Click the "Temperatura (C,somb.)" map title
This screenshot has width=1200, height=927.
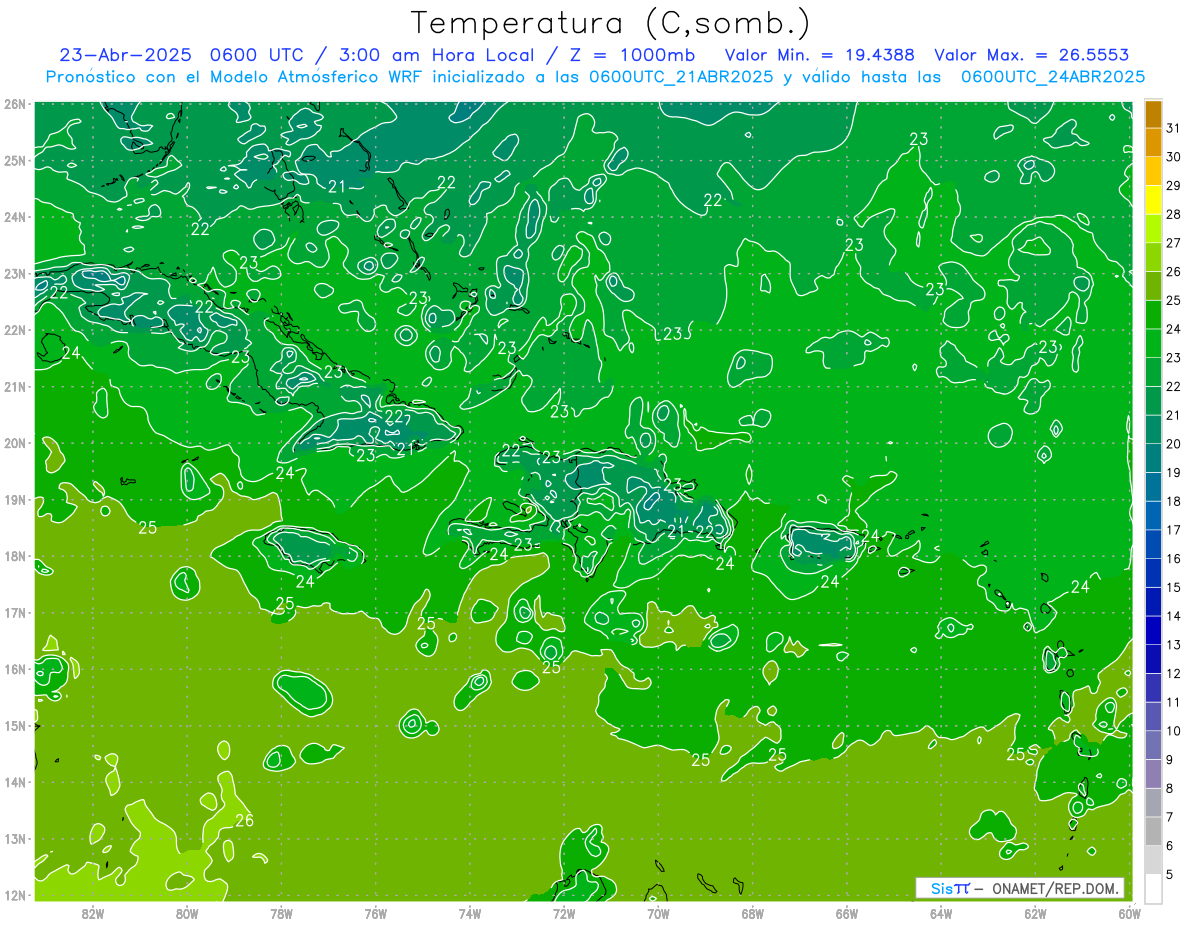(611, 22)
